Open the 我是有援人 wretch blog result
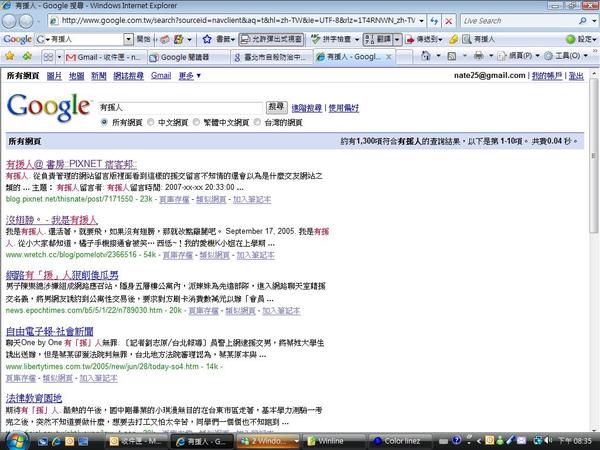Screen dimensions: 600x450 (52, 220)
